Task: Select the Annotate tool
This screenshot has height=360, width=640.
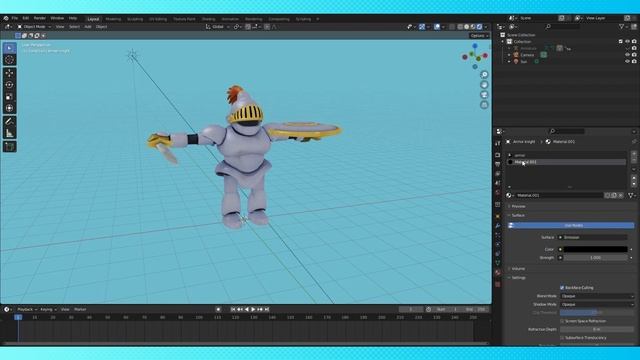Action: click(9, 121)
